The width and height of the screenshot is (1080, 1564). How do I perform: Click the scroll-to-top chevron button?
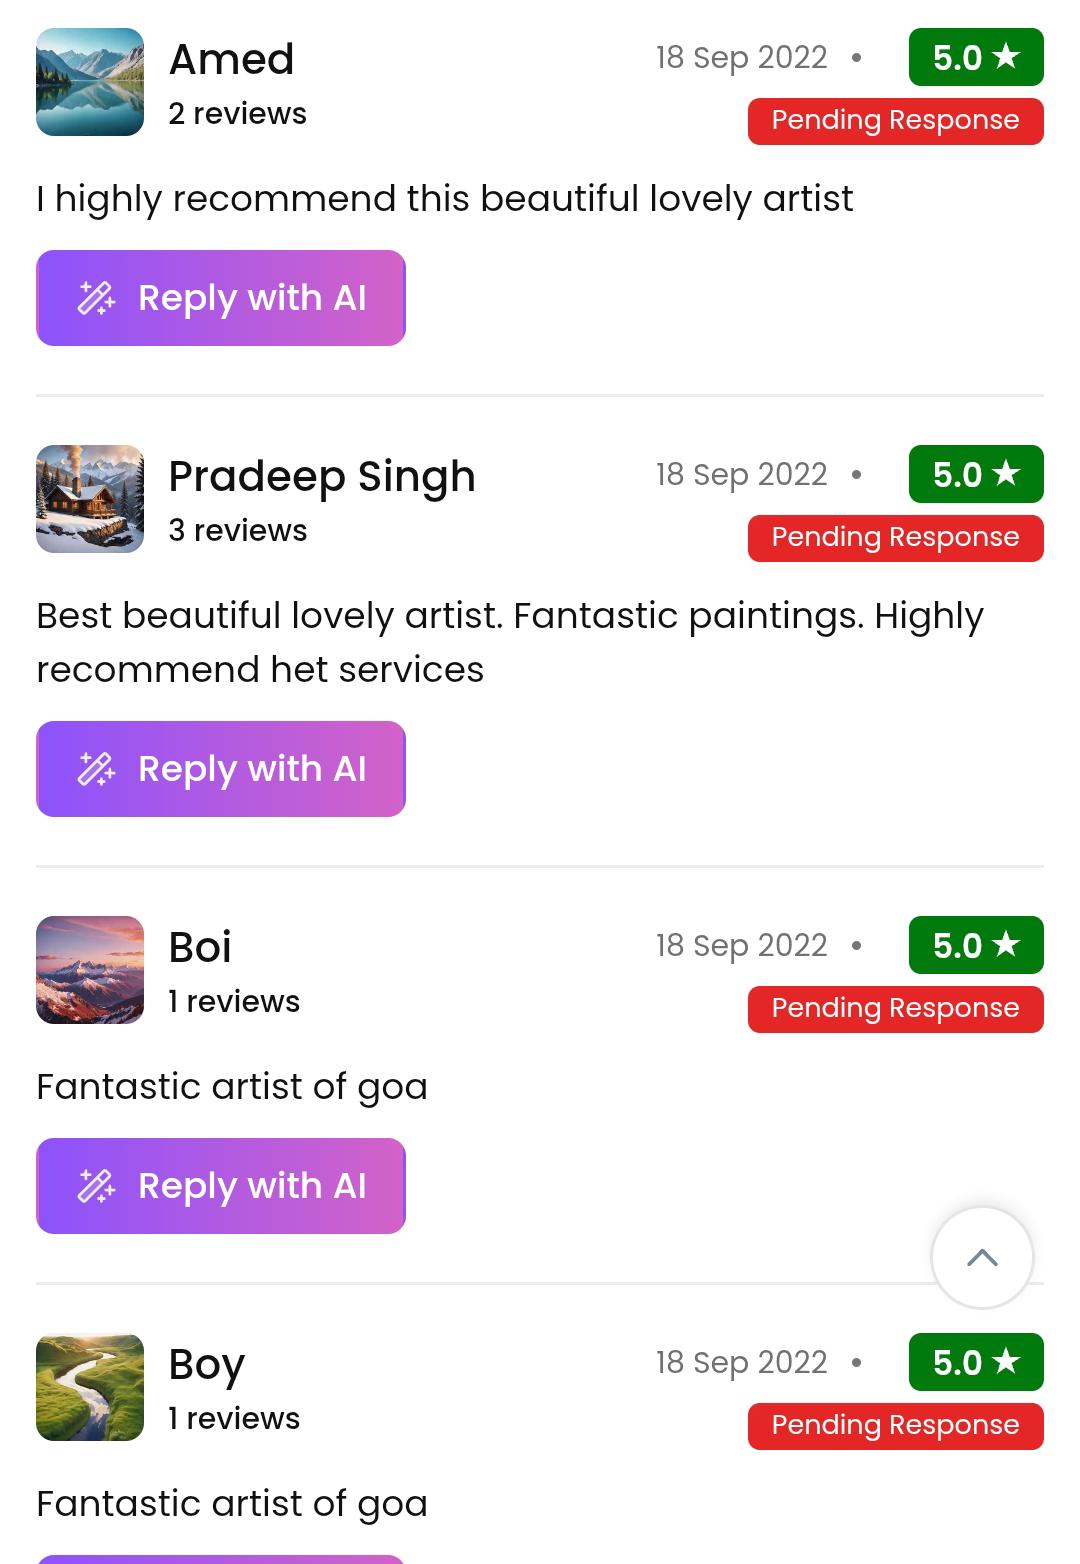[982, 1257]
